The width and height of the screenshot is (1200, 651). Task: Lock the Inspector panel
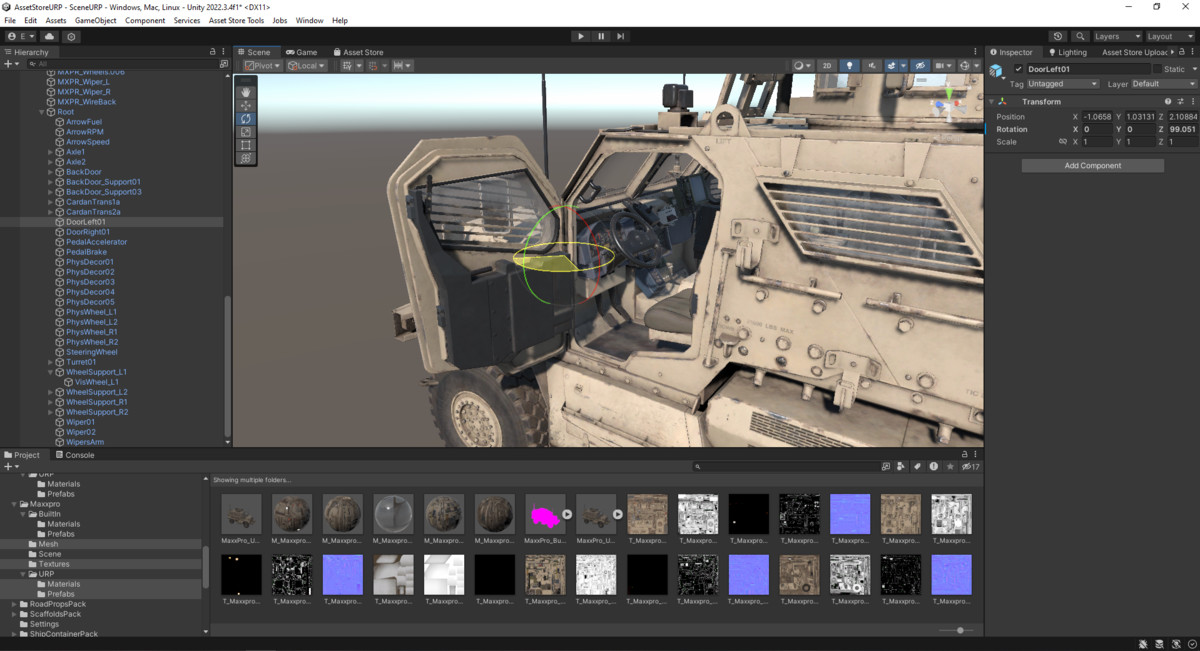coord(1181,52)
